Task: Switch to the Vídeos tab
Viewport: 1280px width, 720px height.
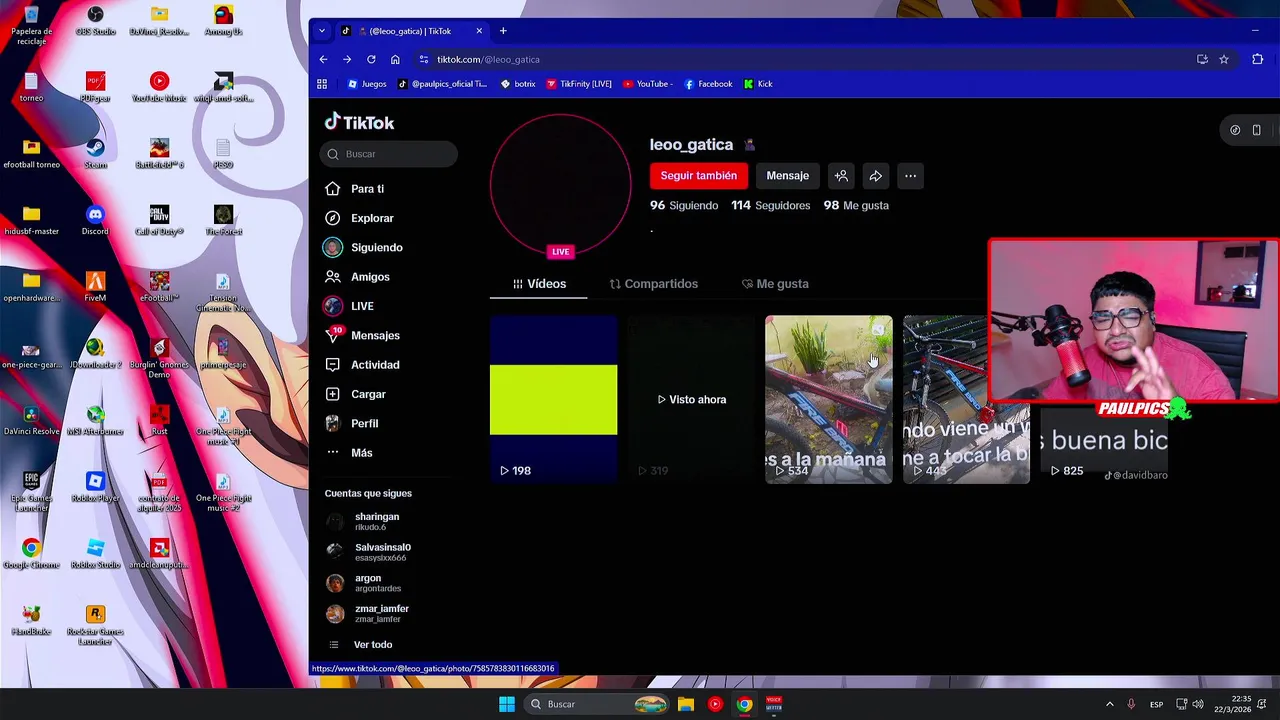Action: [x=539, y=284]
